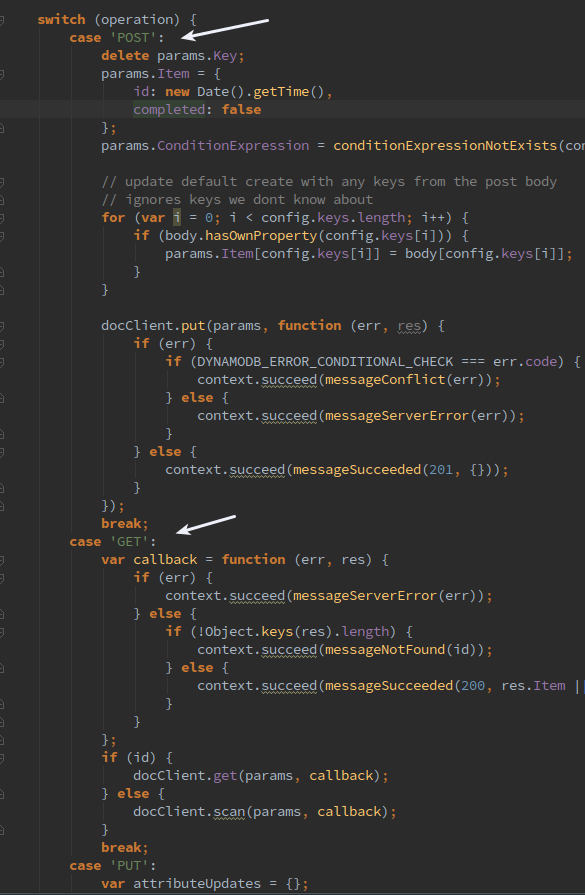The image size is (585, 895).
Task: Collapse the if (!Object.keys(res).length) fold marker
Action: coord(2,632)
